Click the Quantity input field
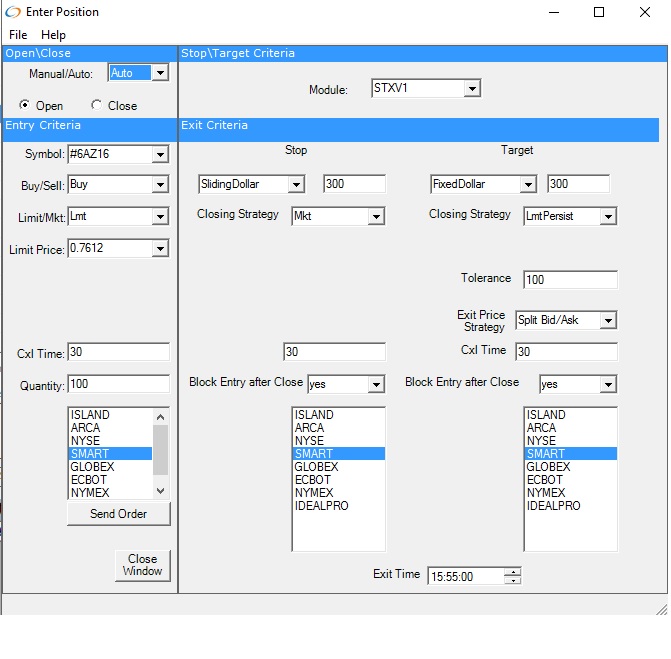This screenshot has height=659, width=671. click(118, 385)
